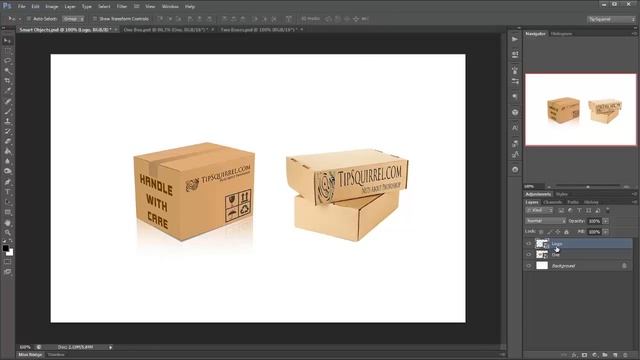Viewport: 640px width, 360px height.
Task: Open the File menu
Action: [21, 7]
